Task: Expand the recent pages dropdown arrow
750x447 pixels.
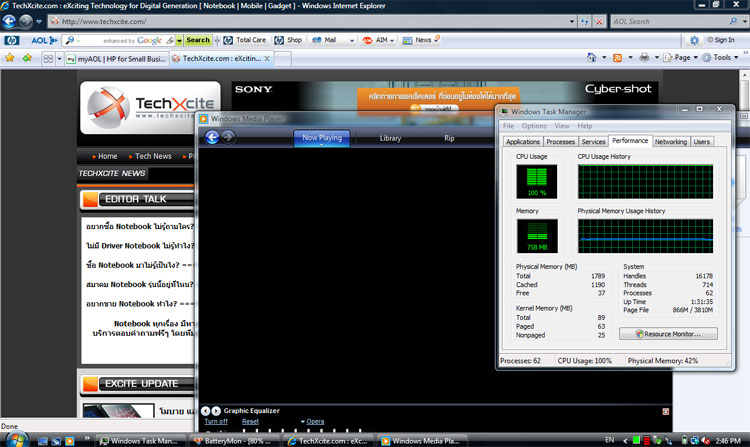Action: (x=39, y=22)
